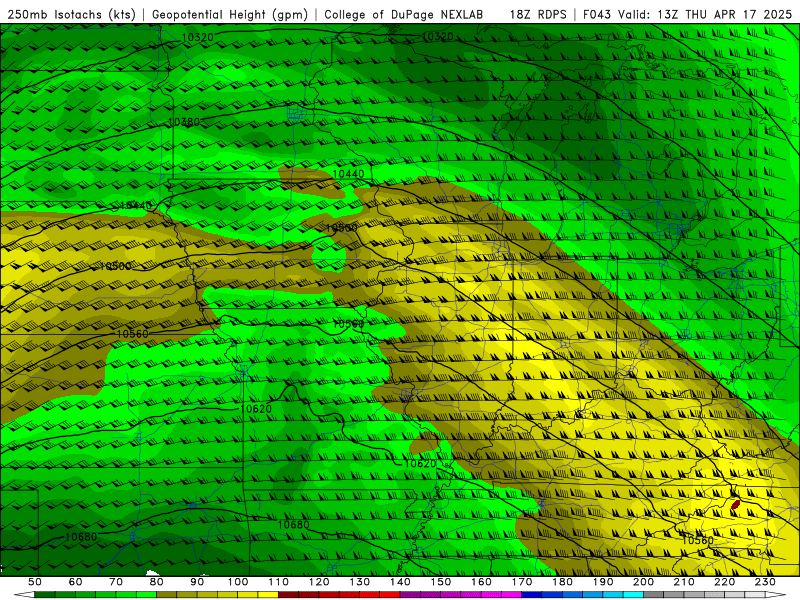Click the dark blue swatch beginning at 170
The height and width of the screenshot is (600, 800).
[x=532, y=594]
